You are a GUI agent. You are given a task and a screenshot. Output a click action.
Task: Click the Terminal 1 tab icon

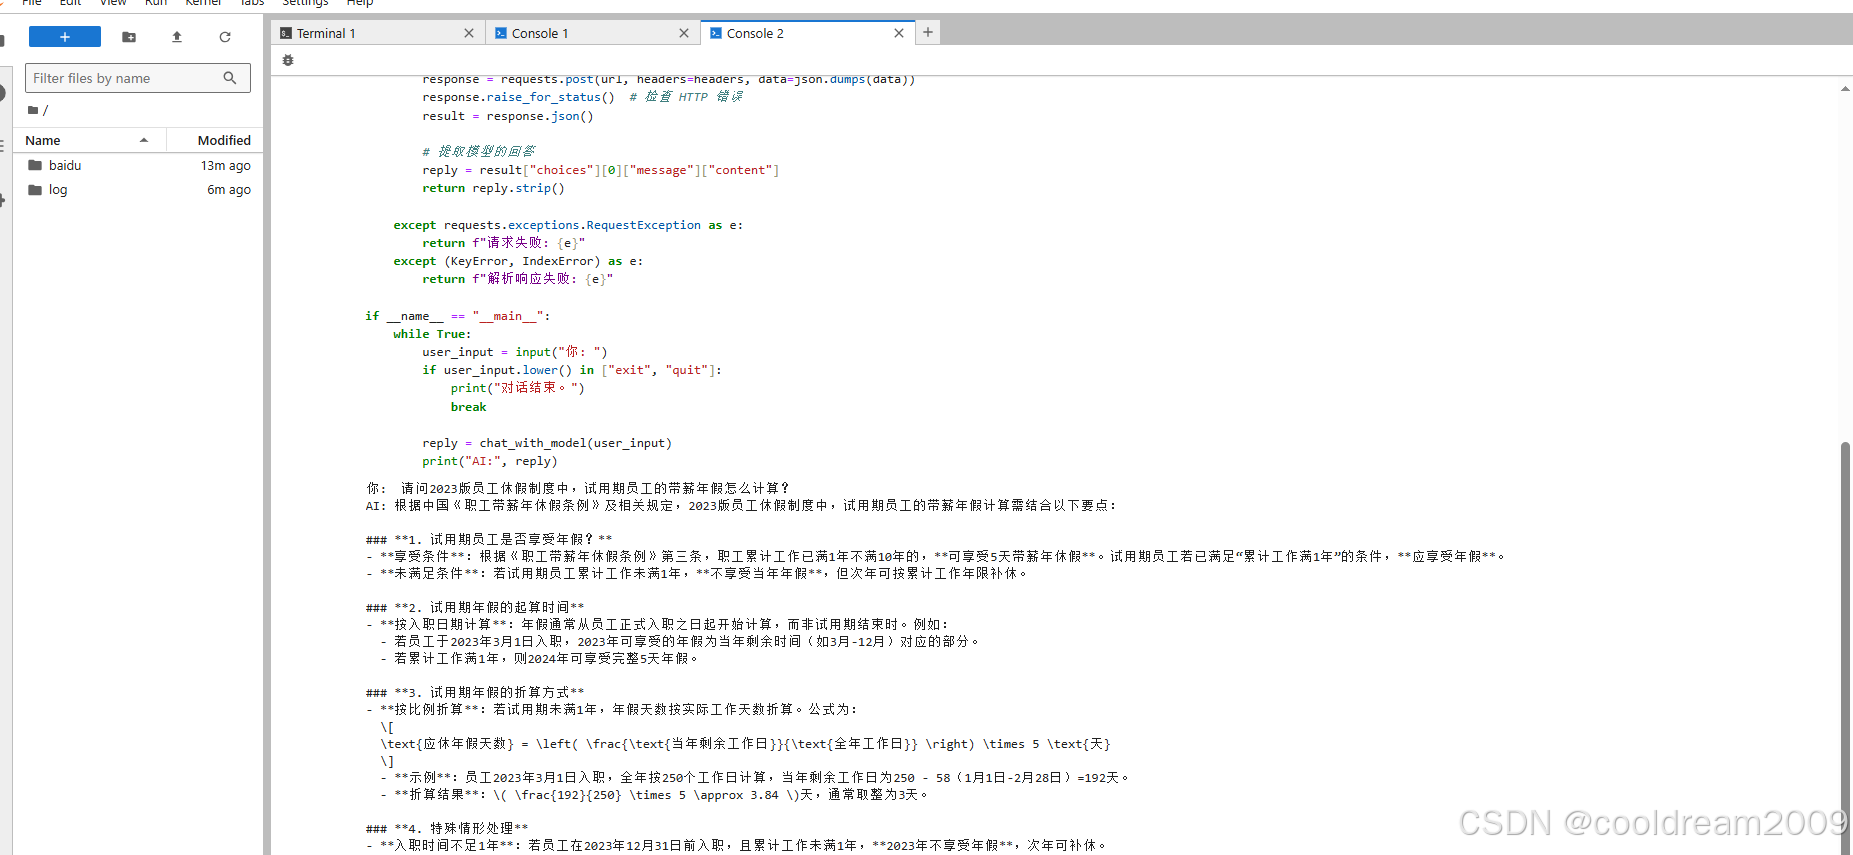[x=286, y=33]
